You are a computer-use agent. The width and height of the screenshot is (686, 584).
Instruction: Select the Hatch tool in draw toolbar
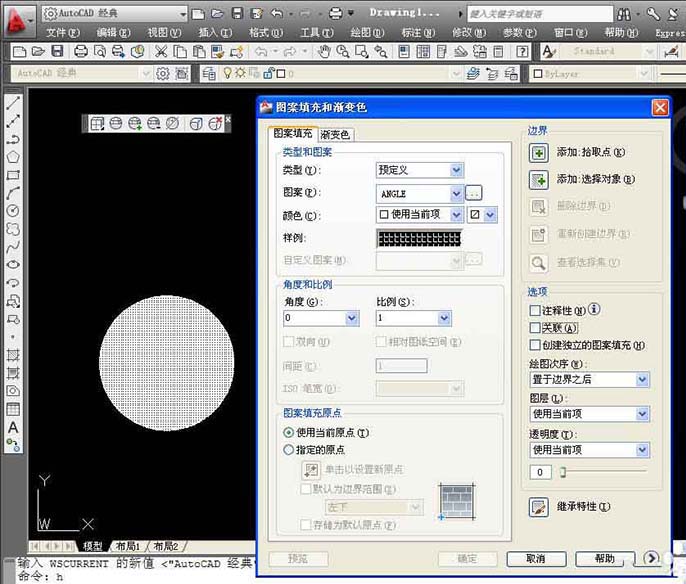(x=13, y=355)
